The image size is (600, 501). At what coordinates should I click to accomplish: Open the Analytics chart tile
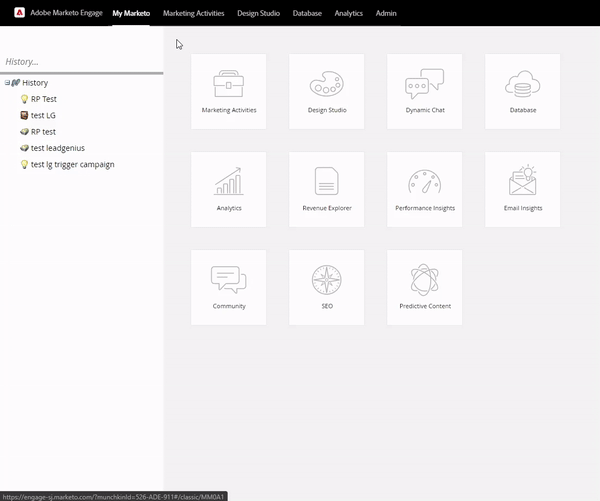coord(228,189)
